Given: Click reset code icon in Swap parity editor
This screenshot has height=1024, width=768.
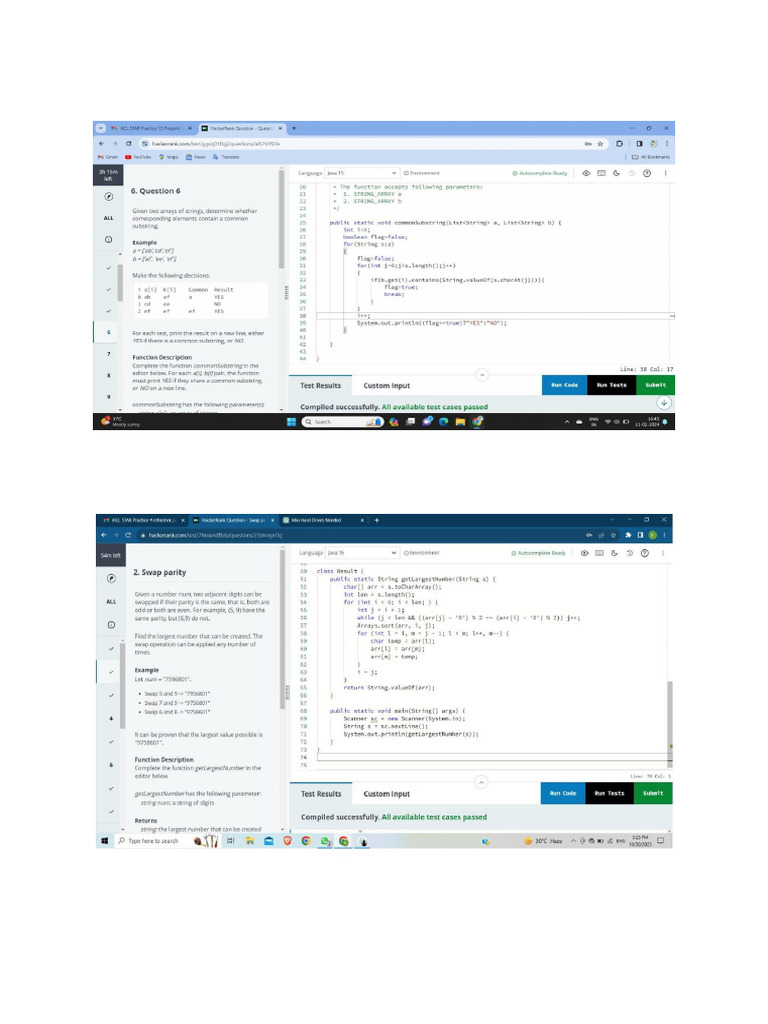Looking at the screenshot, I should point(630,553).
